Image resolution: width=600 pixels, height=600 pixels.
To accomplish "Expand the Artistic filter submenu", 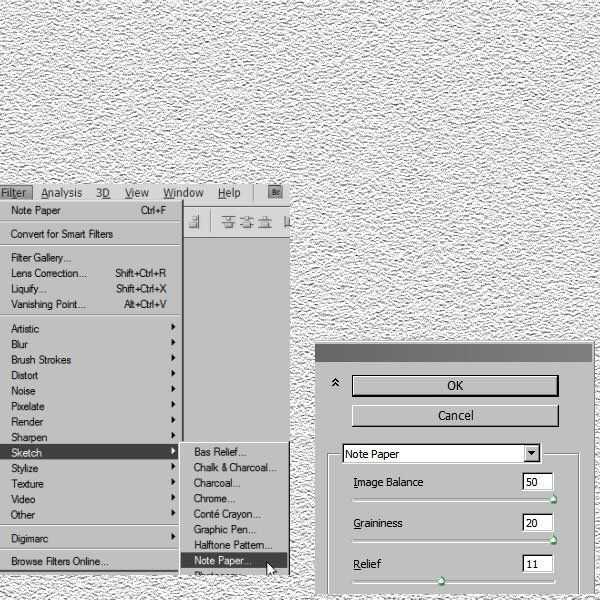I will coord(89,329).
